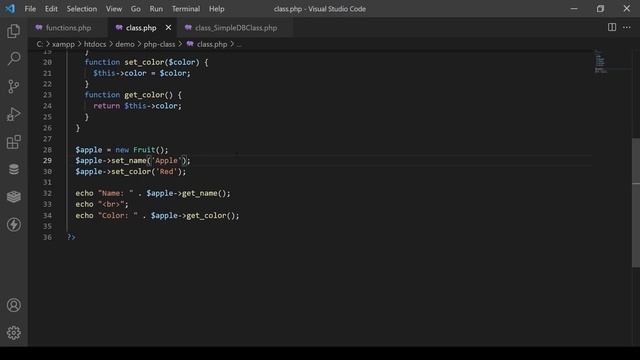Screen dimensions: 640x360
Task: Open the Terminal menu
Action: tap(186, 9)
